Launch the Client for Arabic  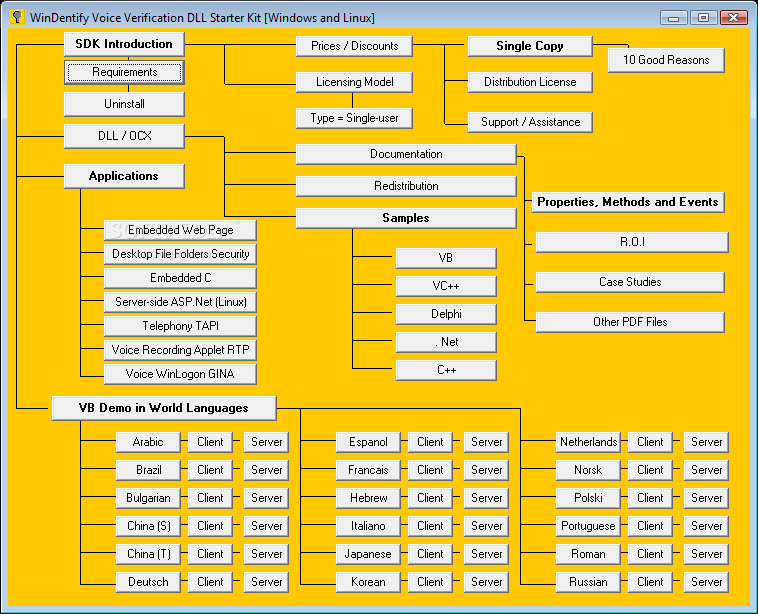[210, 442]
